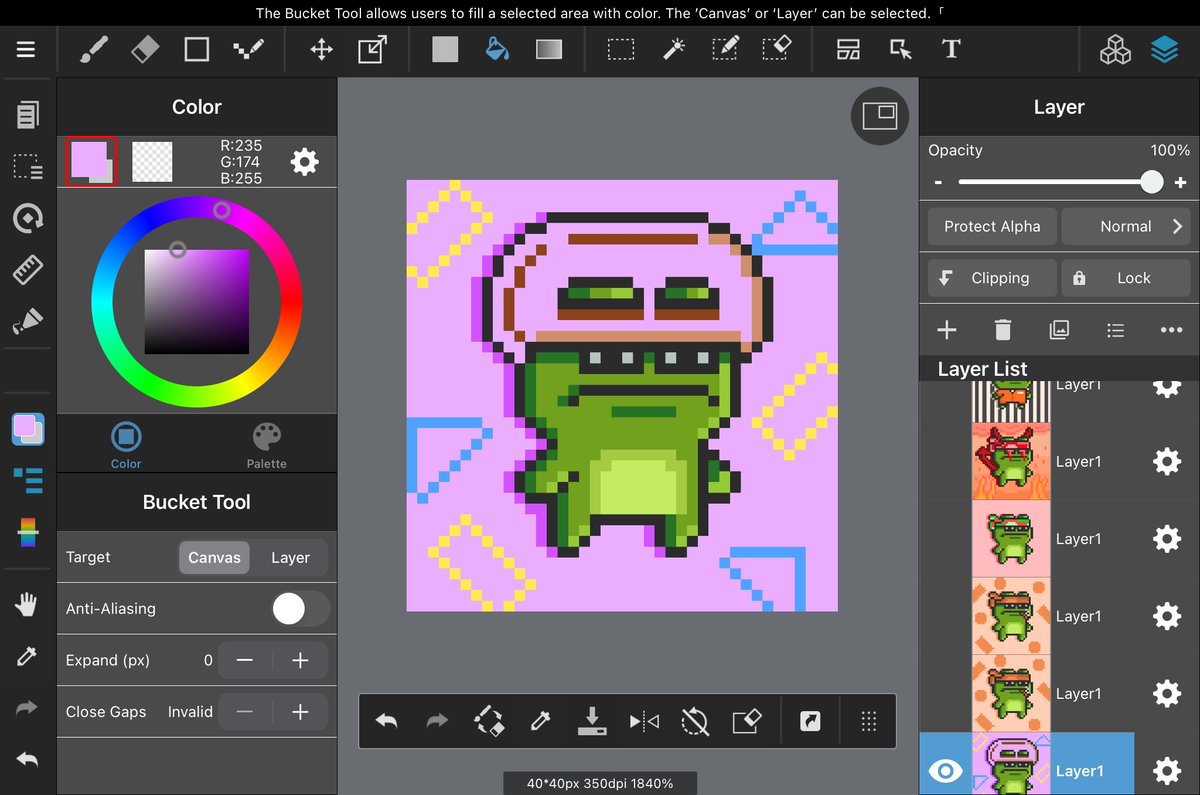Open the flashlight snap icon in the left sidebar
Screen dimensions: 1200x795
[x=27, y=321]
